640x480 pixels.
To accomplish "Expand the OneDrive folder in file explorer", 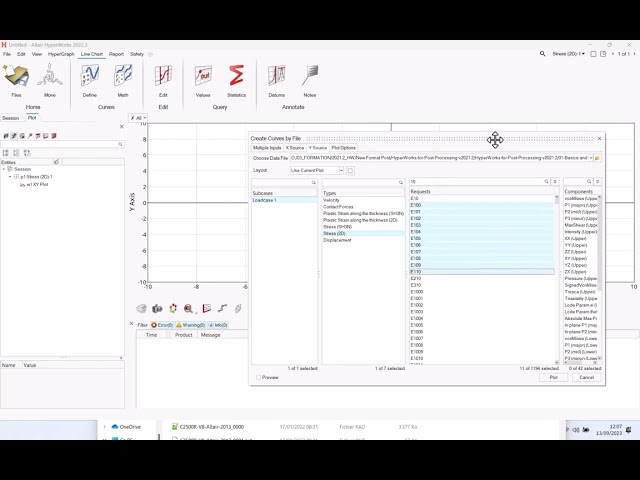I will pyautogui.click(x=105, y=427).
